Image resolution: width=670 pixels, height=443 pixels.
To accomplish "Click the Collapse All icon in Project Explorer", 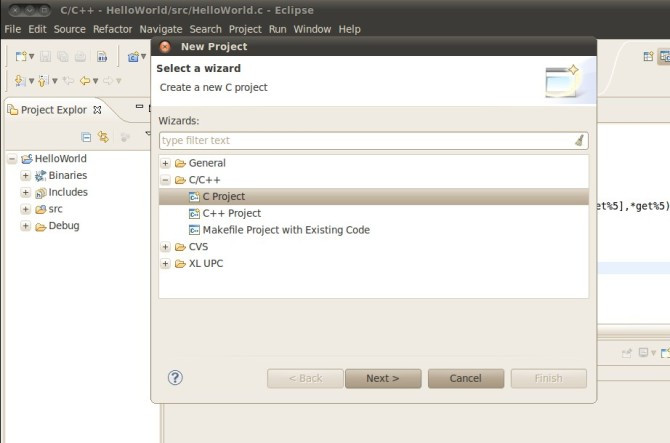I will point(86,137).
